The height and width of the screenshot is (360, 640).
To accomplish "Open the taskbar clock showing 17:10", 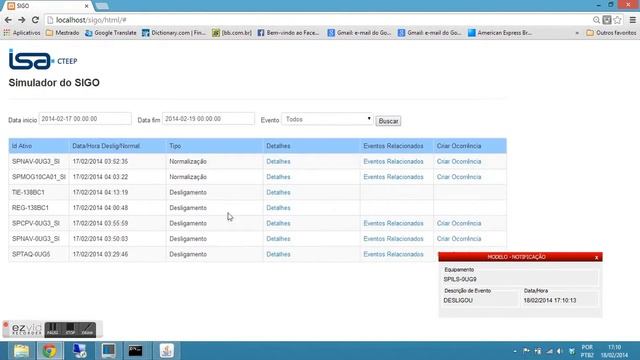I will click(x=614, y=351).
